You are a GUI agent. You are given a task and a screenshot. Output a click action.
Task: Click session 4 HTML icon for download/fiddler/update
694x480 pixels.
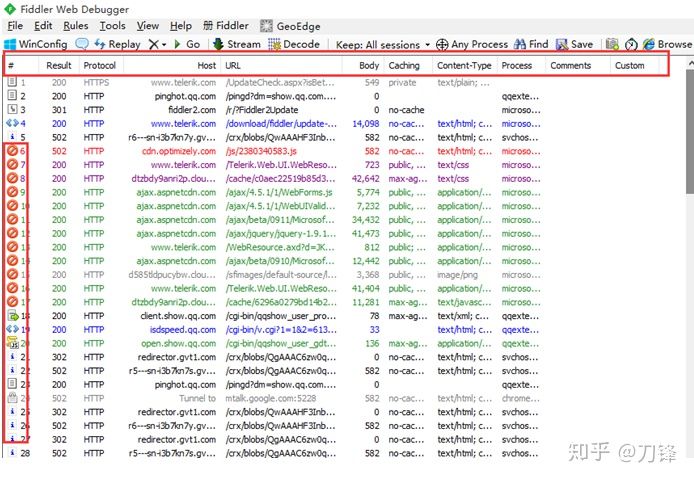point(12,123)
